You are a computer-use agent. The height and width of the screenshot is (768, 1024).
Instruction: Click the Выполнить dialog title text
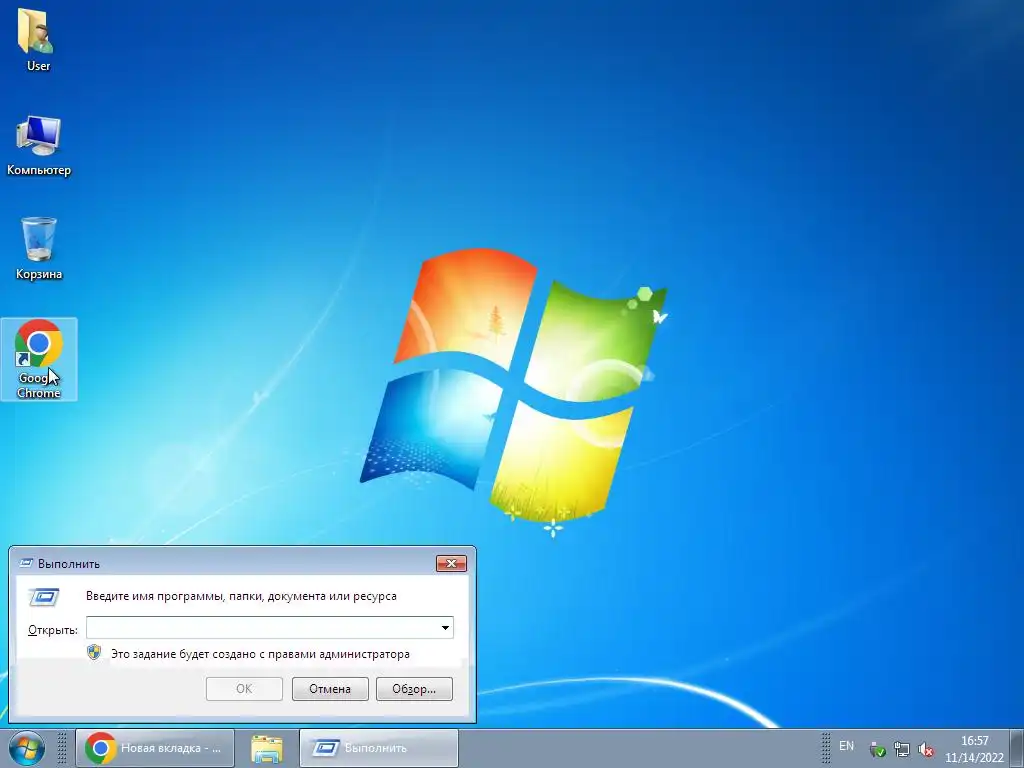(x=69, y=564)
